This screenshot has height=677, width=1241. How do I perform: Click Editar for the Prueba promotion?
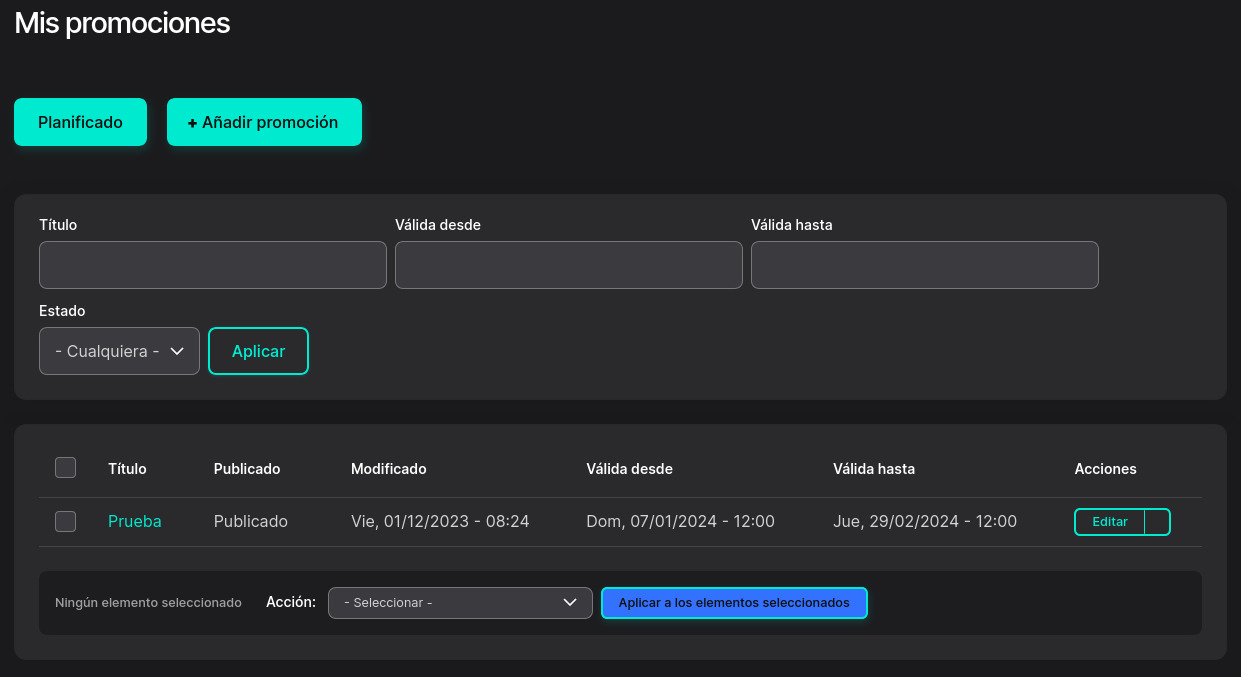pos(1109,522)
